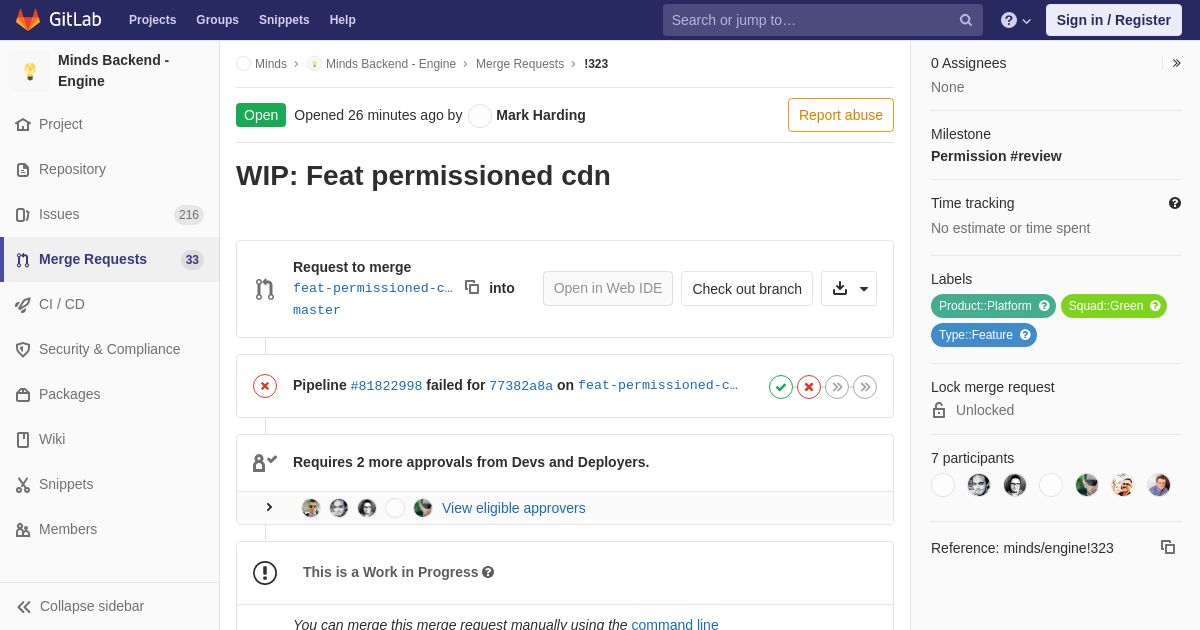Open the passed pipeline stage icon
Screen dimensions: 1200x630
781,387
